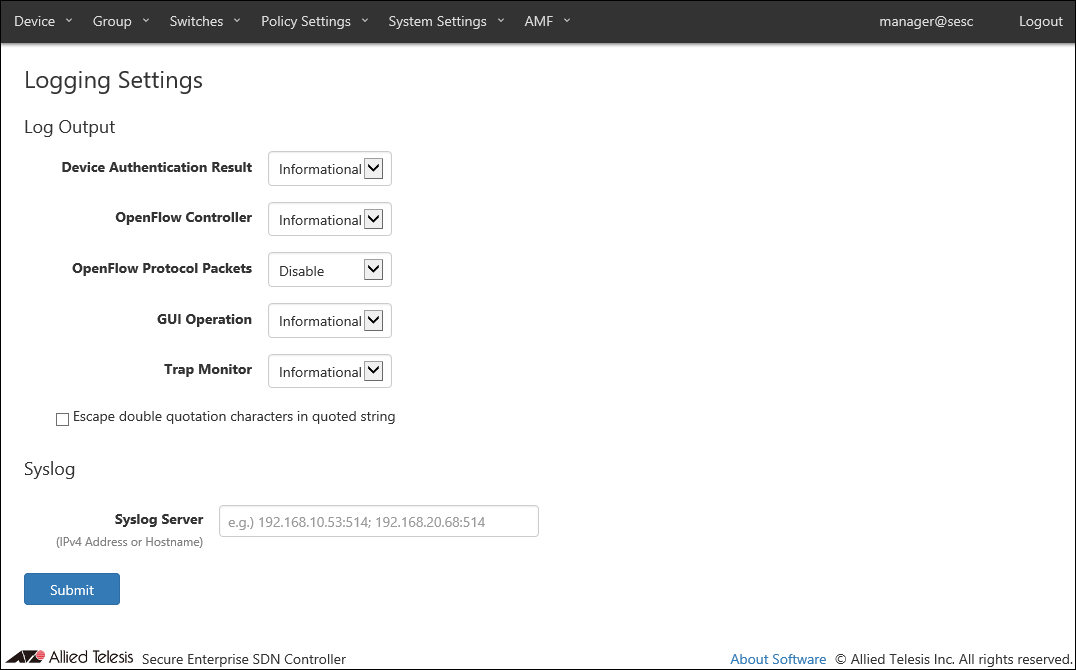Open the GUI Operation log level dropdown
This screenshot has height=670, width=1076.
click(329, 321)
